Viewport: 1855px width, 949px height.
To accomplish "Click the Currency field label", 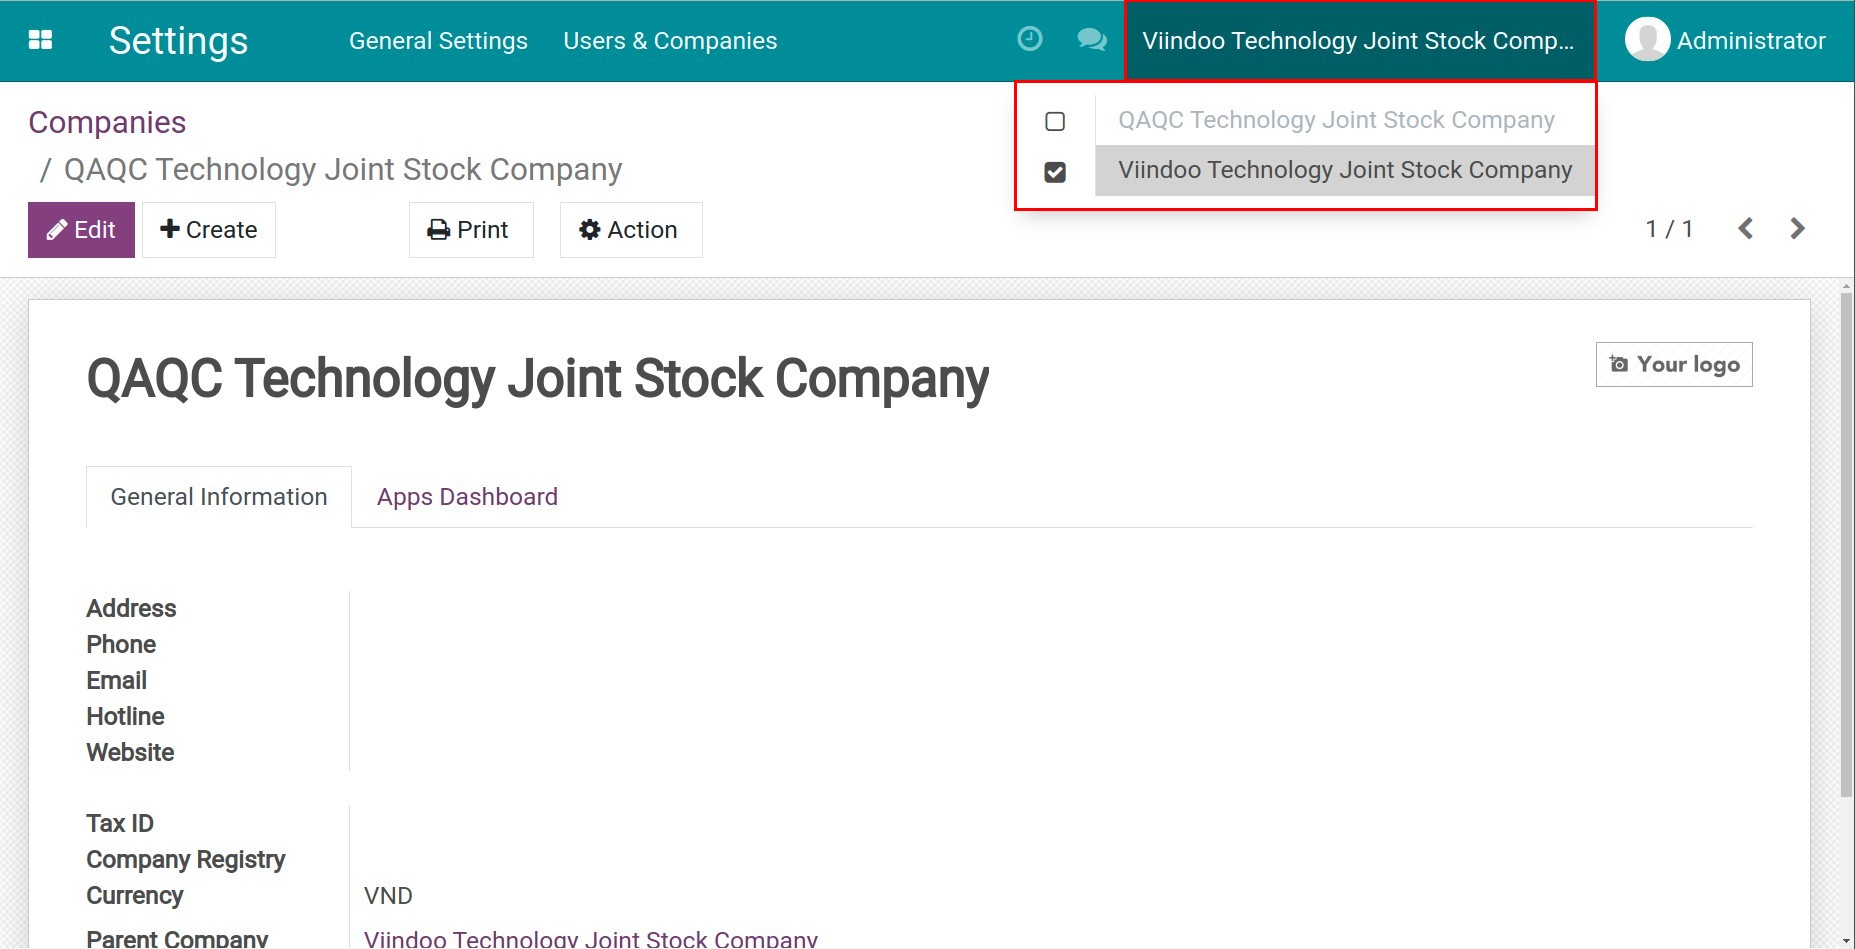I will click(x=135, y=896).
